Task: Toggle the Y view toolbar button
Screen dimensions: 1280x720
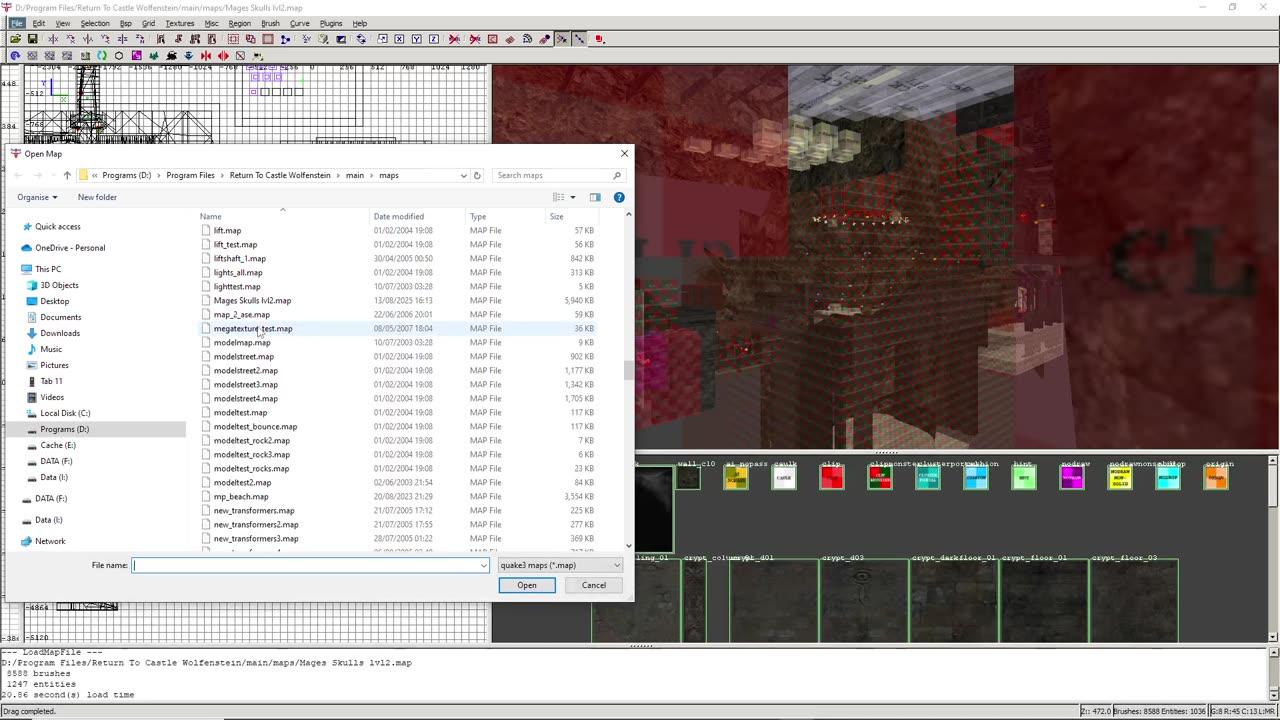Action: pos(416,39)
